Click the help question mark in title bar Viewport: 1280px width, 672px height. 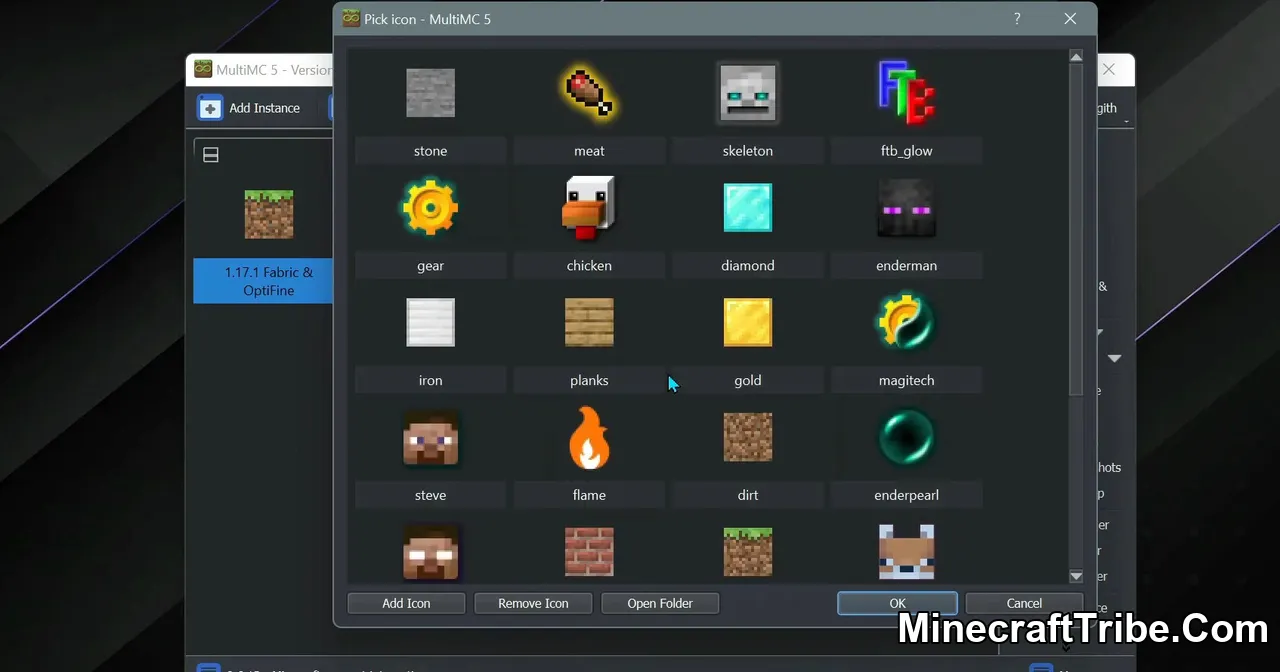click(1017, 19)
